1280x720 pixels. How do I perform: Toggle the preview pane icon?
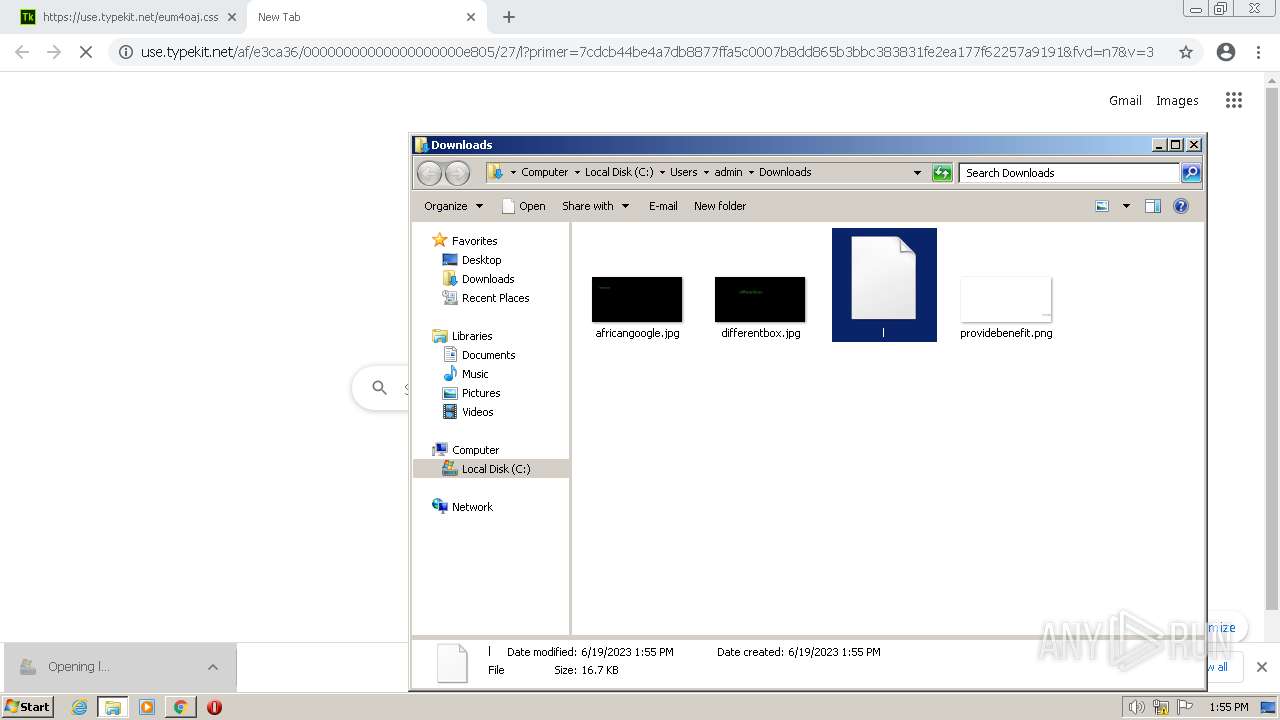coord(1153,206)
